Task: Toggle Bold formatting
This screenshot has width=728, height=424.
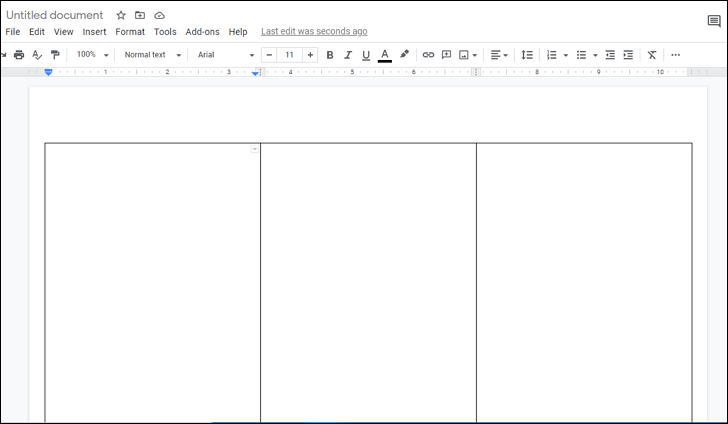Action: coord(330,55)
